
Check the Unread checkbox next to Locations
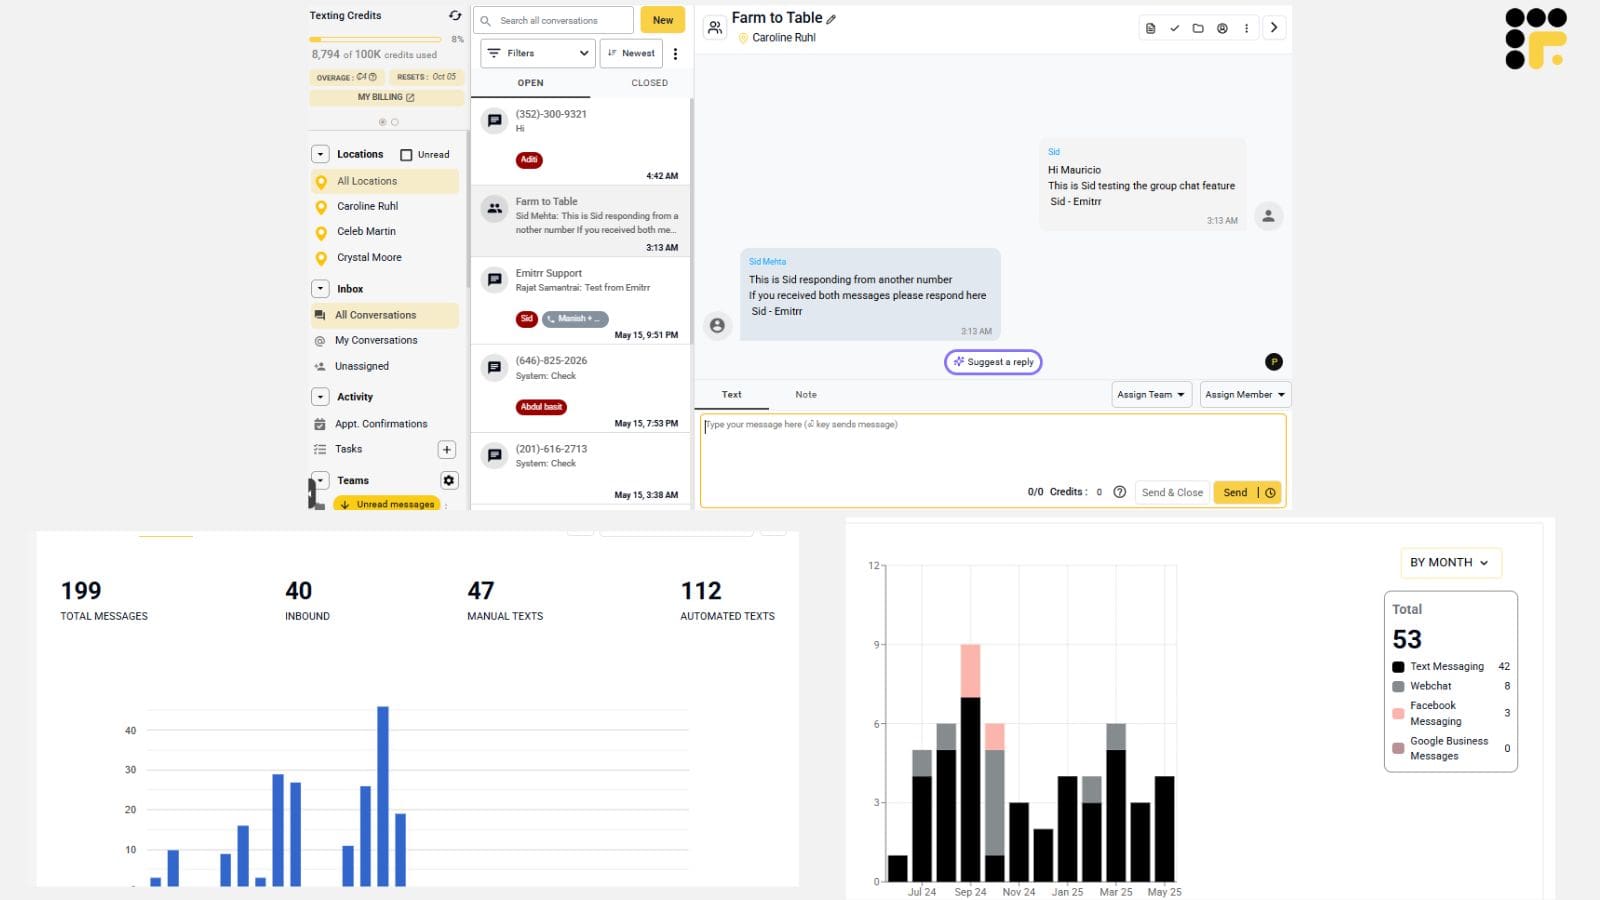point(405,154)
